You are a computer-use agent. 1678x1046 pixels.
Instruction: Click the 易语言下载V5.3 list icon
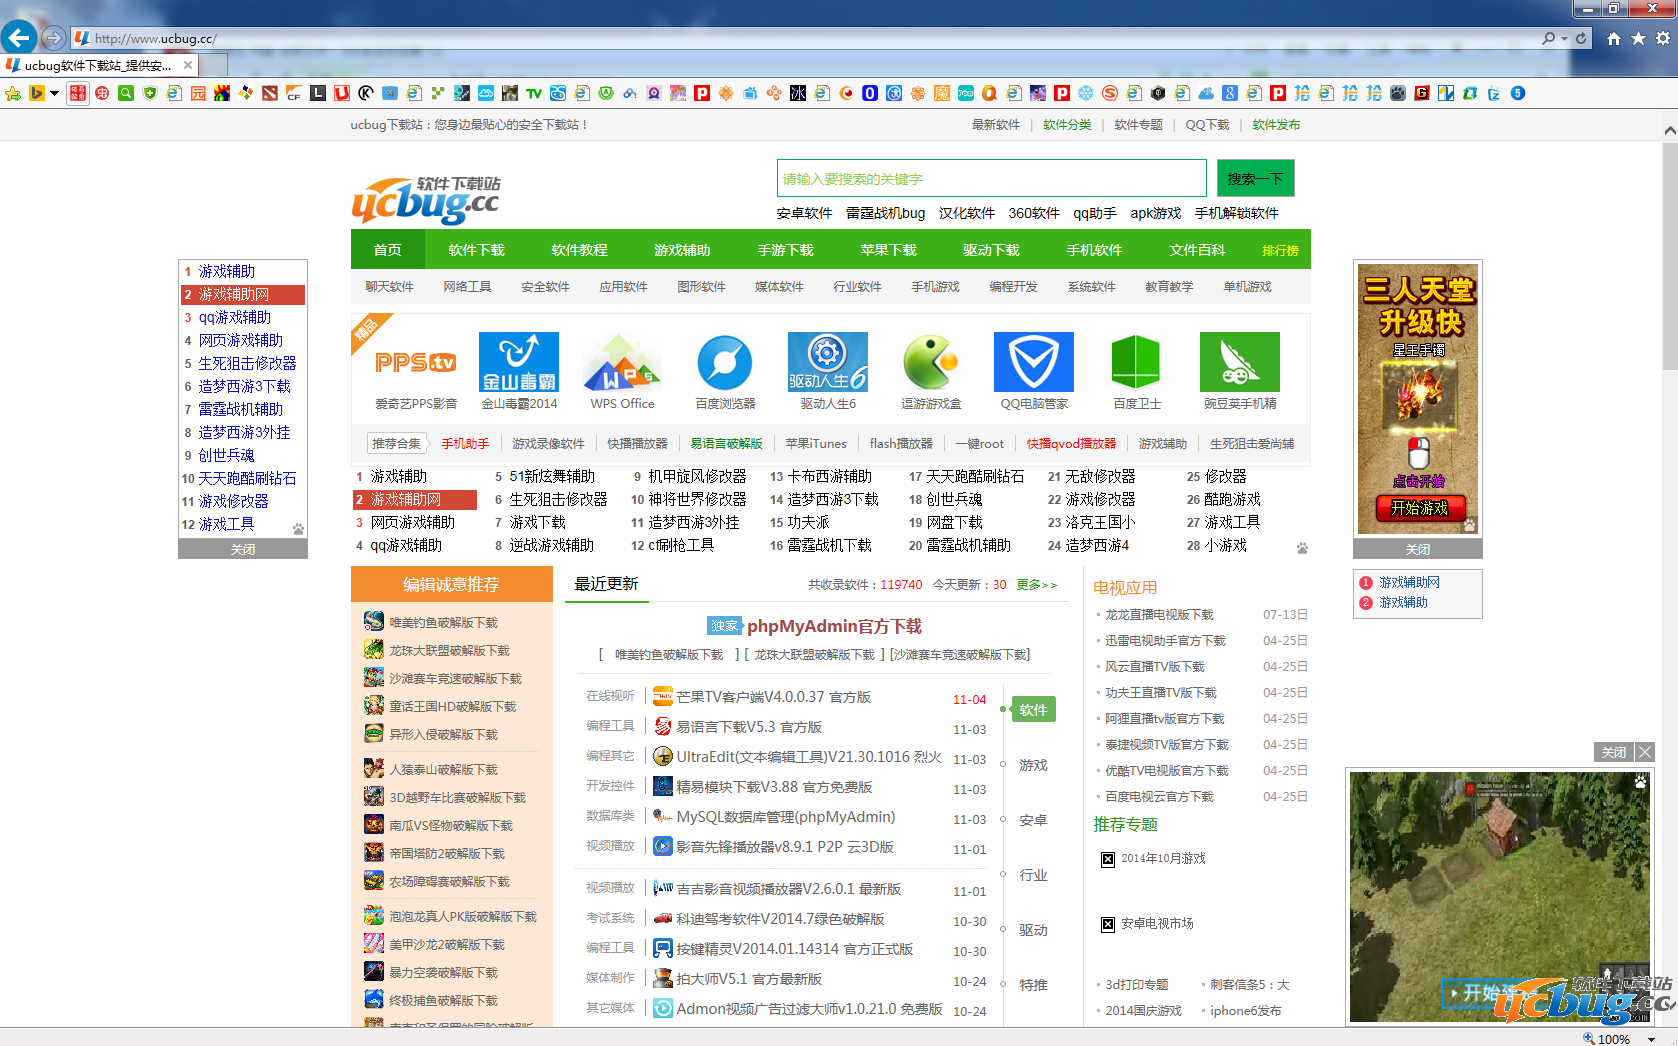coord(663,727)
